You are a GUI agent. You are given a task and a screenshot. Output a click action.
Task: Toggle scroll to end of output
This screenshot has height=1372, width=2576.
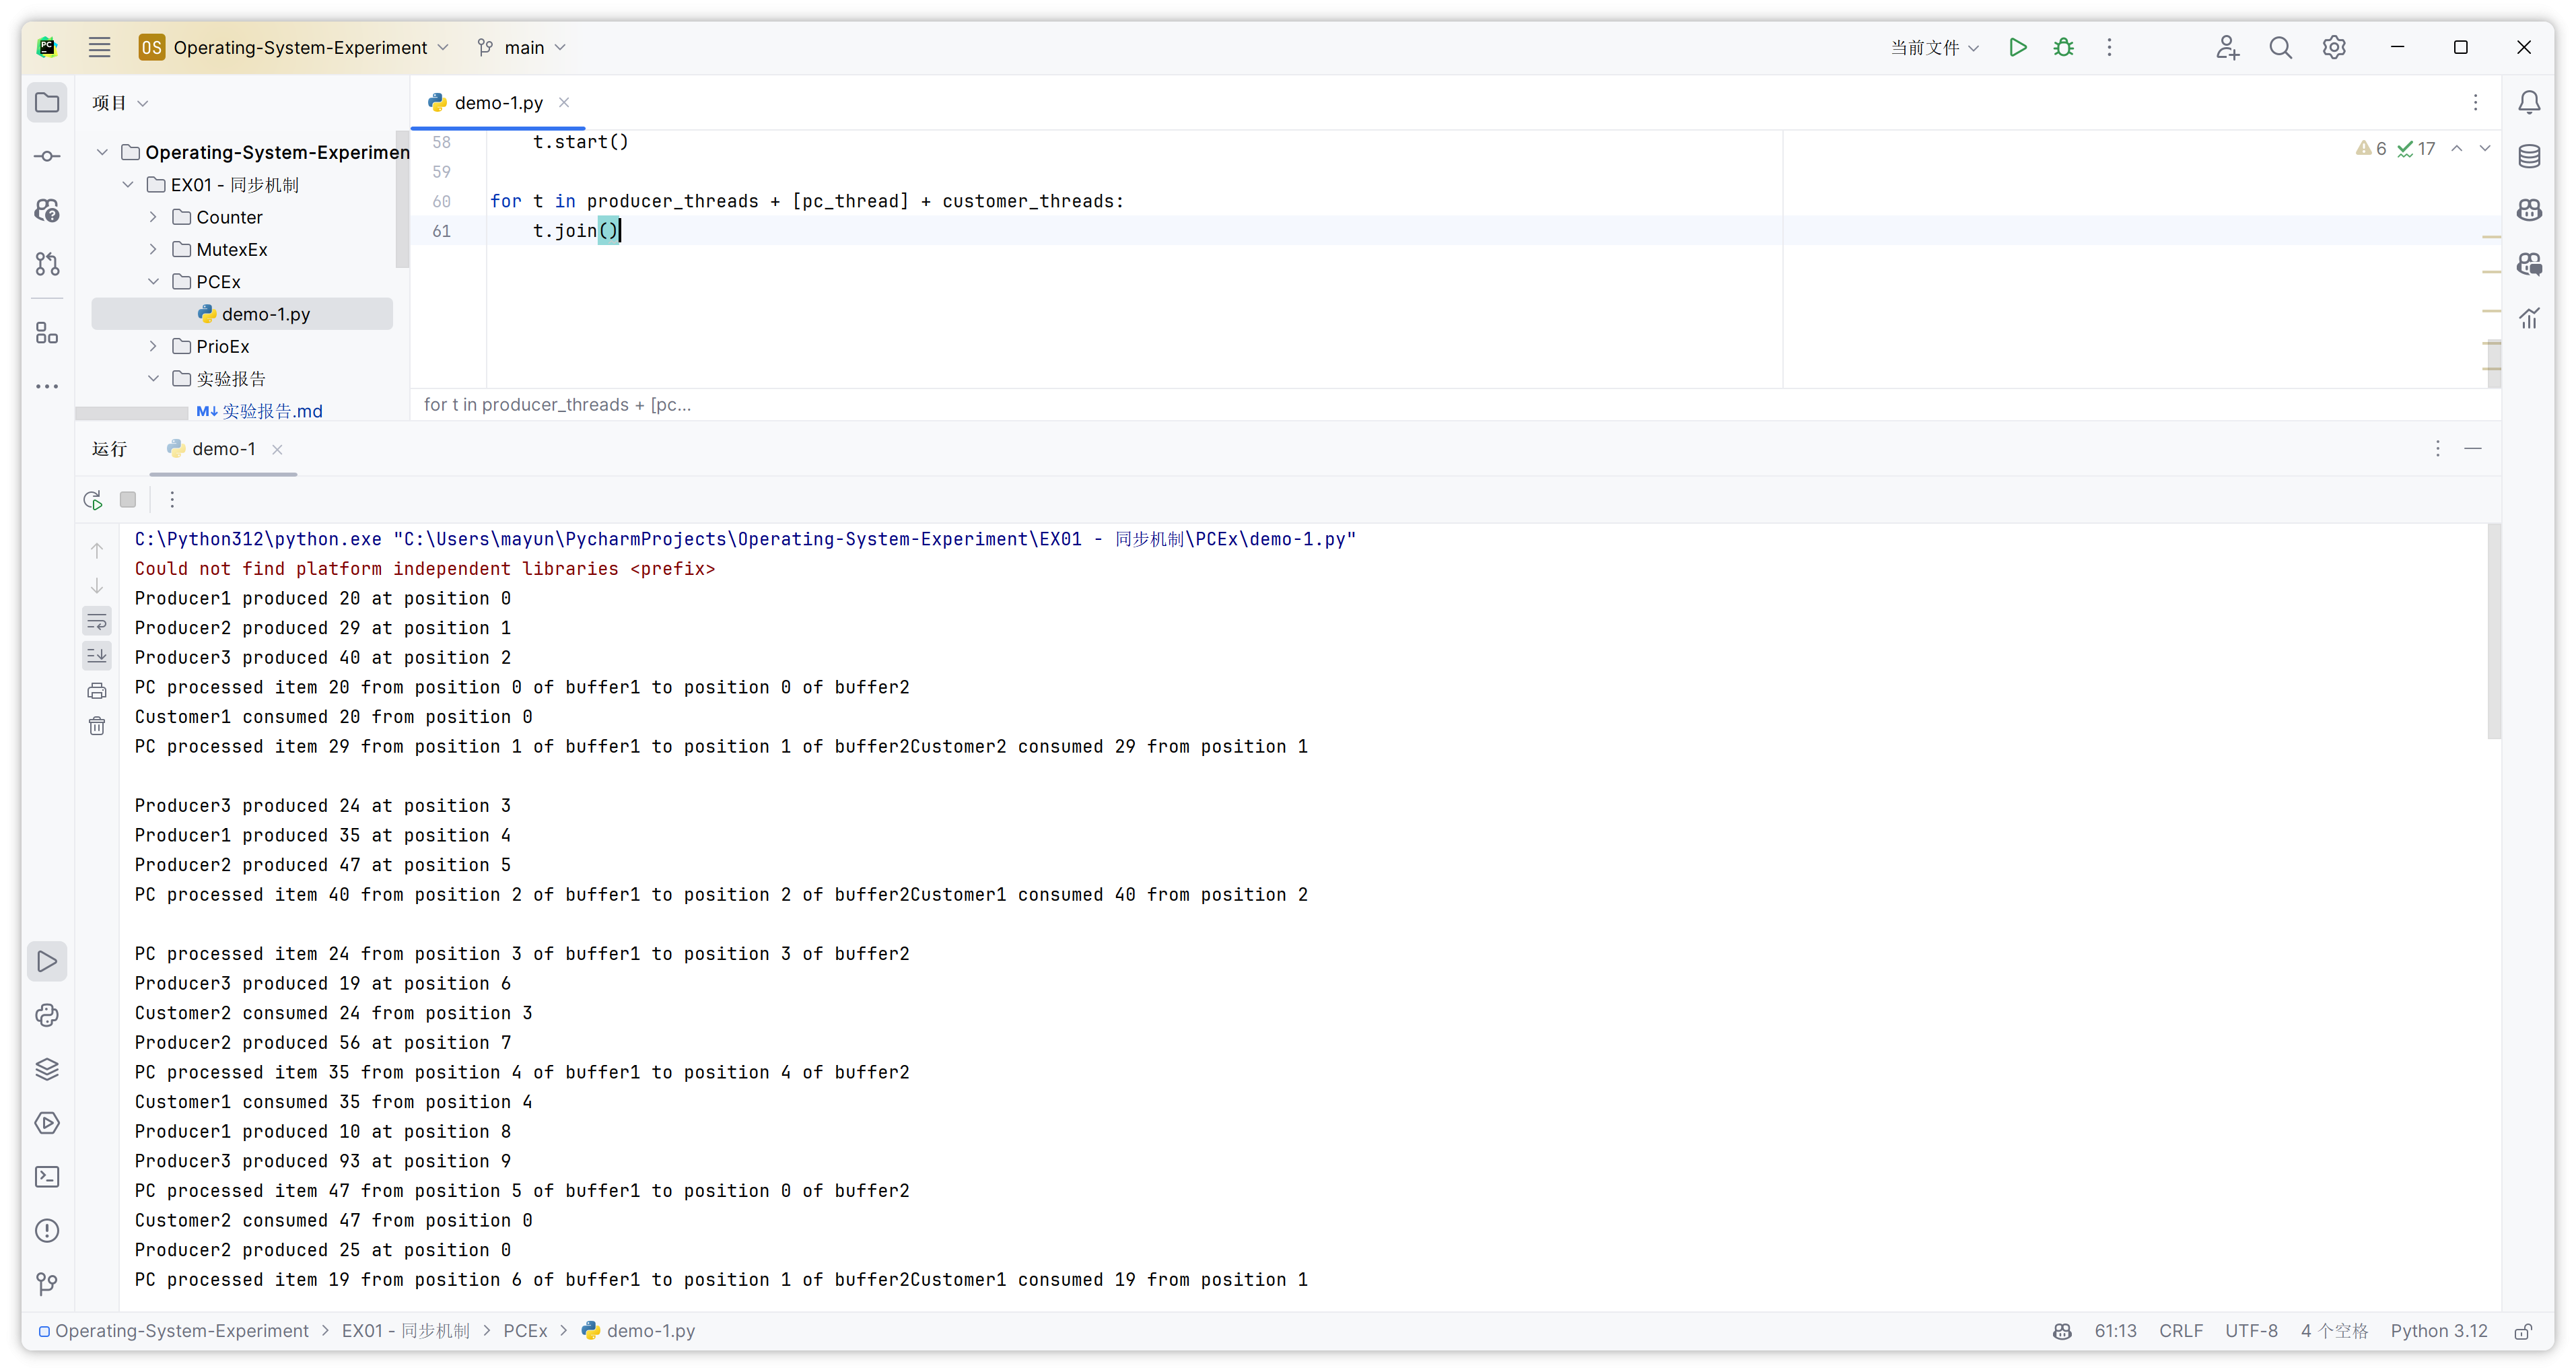[97, 656]
